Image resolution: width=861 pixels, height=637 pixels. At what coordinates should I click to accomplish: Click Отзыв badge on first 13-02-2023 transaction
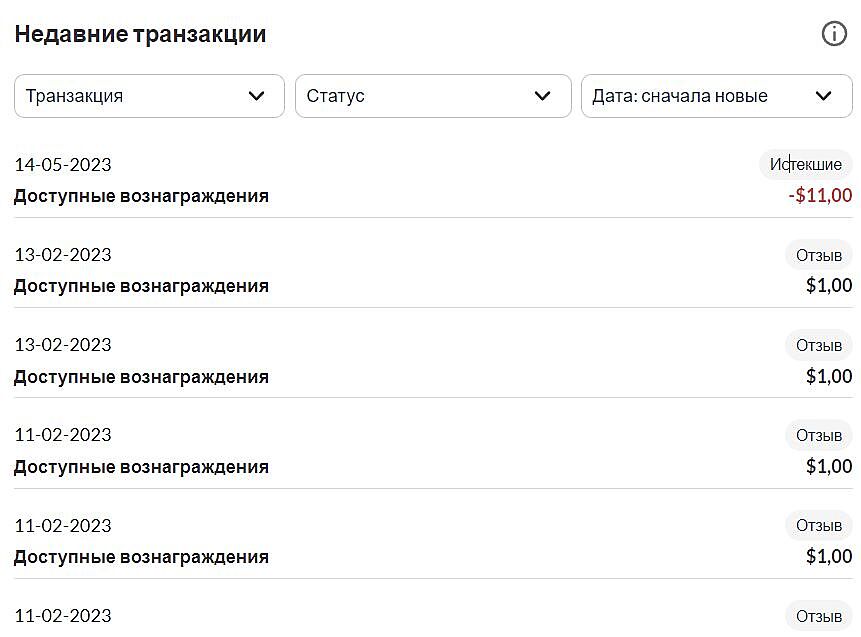819,255
